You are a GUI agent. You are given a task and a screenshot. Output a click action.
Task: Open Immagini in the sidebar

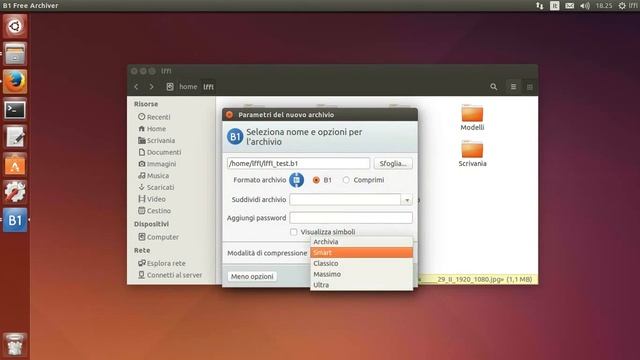click(x=157, y=164)
